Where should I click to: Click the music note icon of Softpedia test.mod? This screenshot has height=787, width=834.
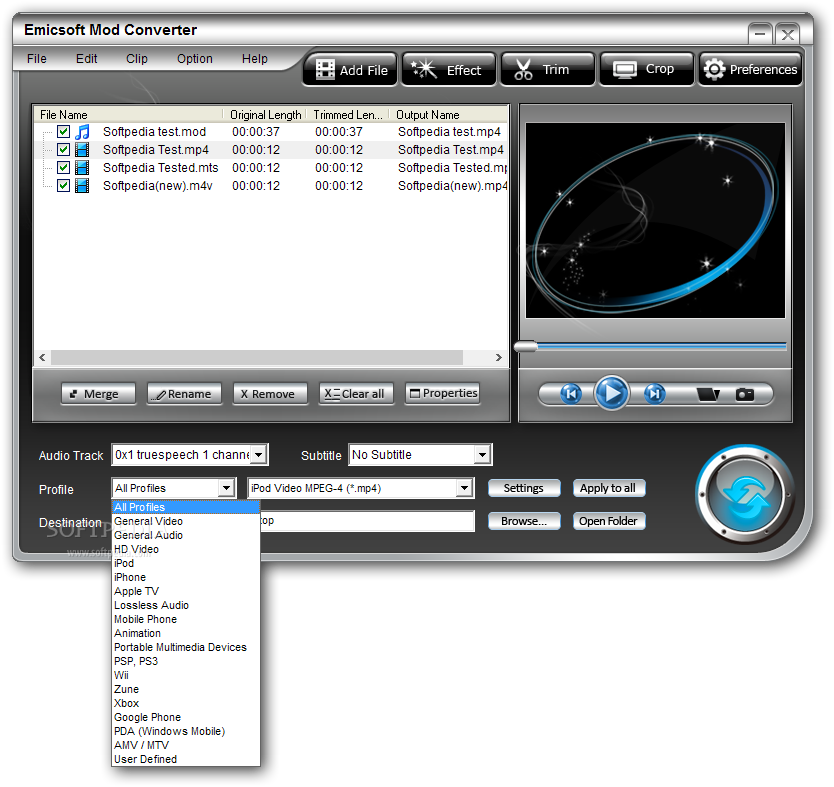(x=82, y=132)
